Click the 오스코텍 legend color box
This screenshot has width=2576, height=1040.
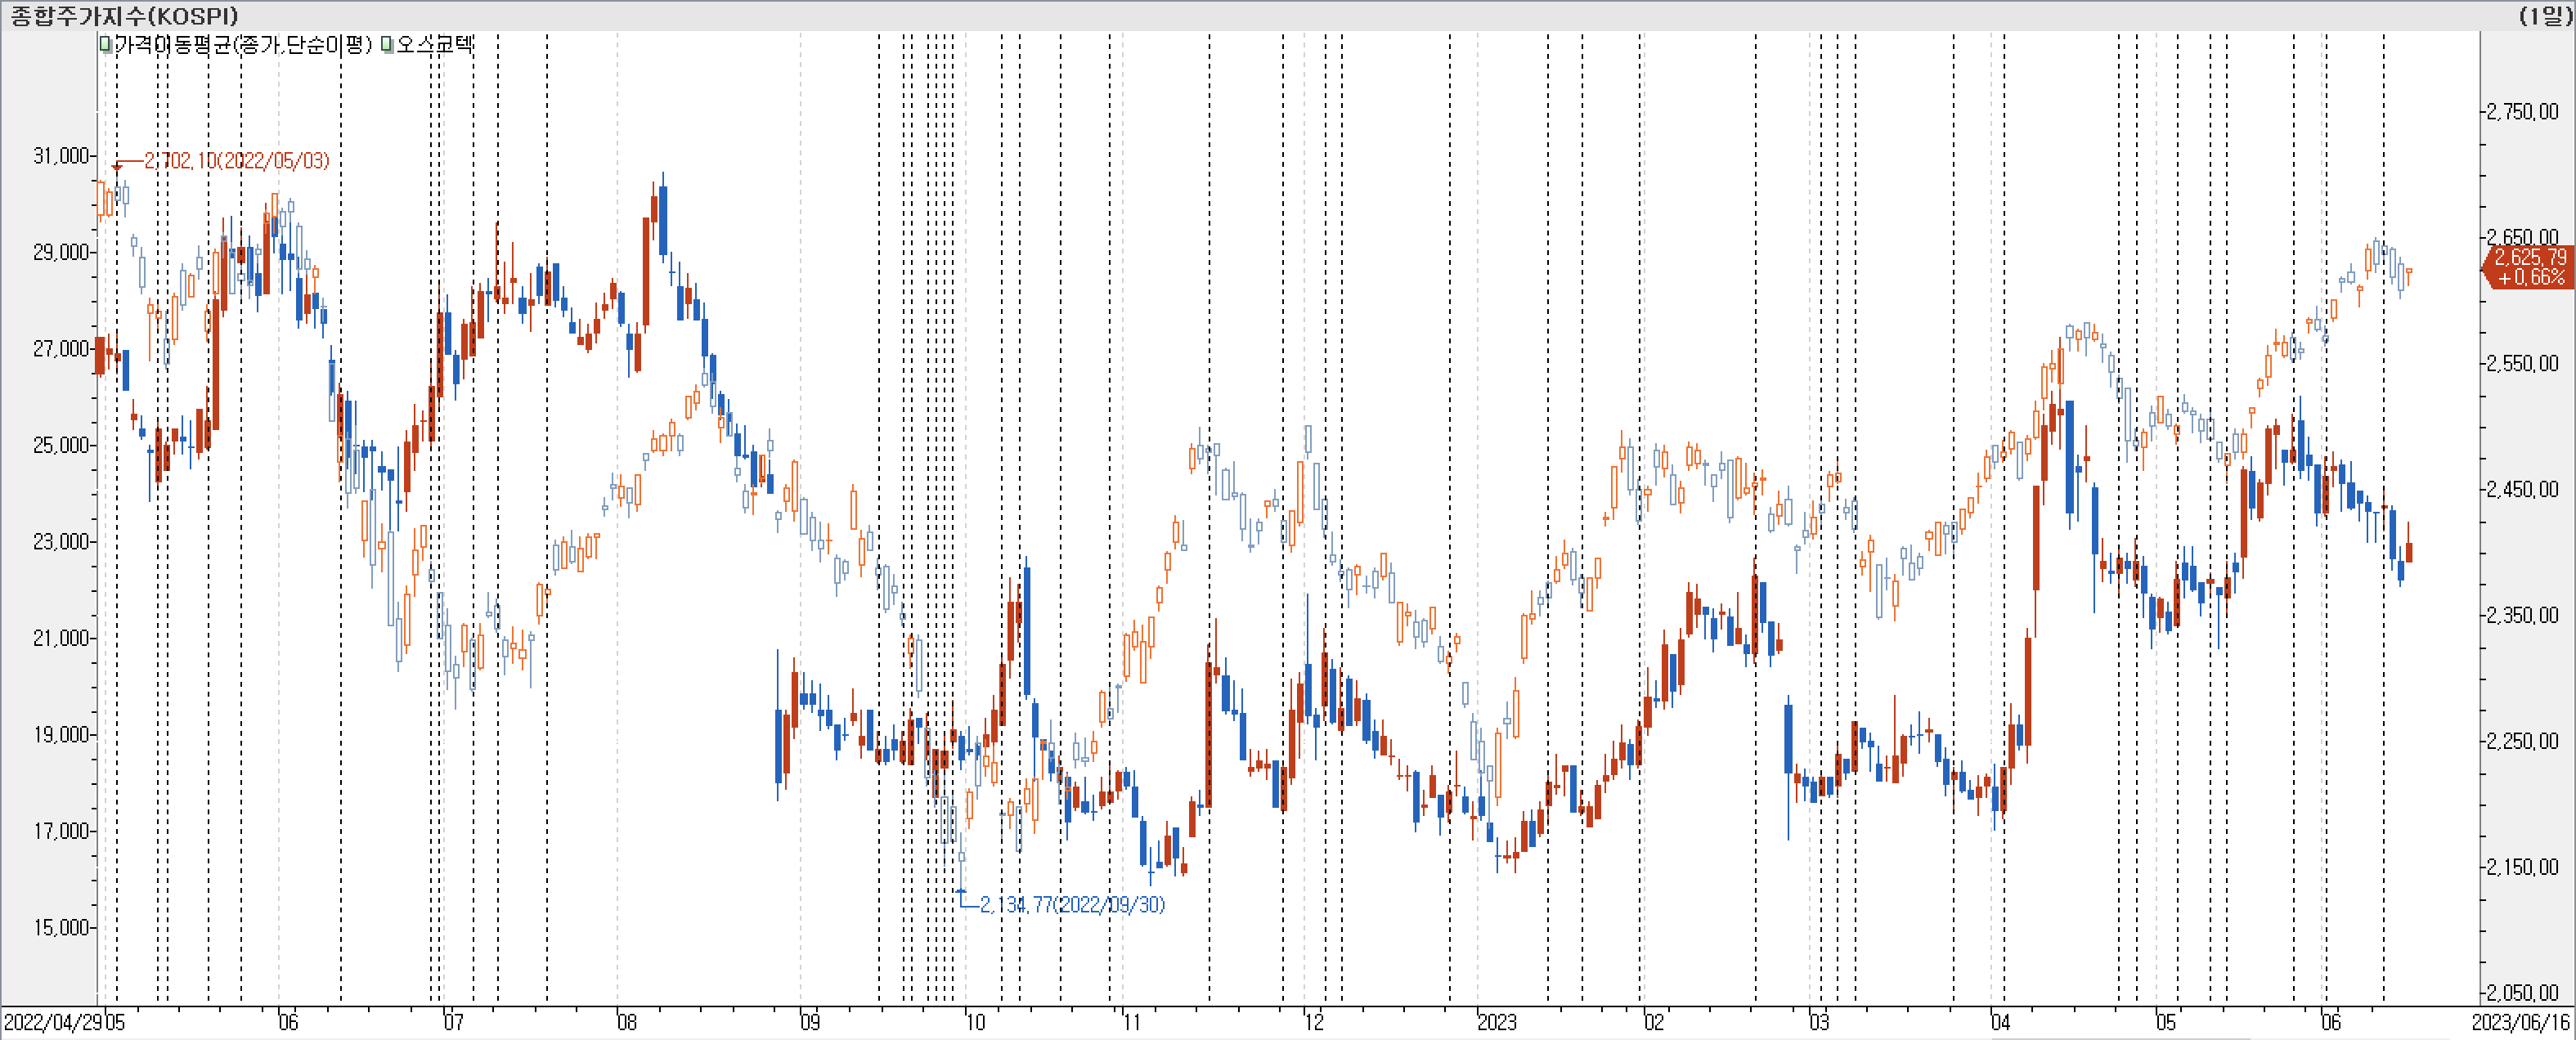[387, 44]
